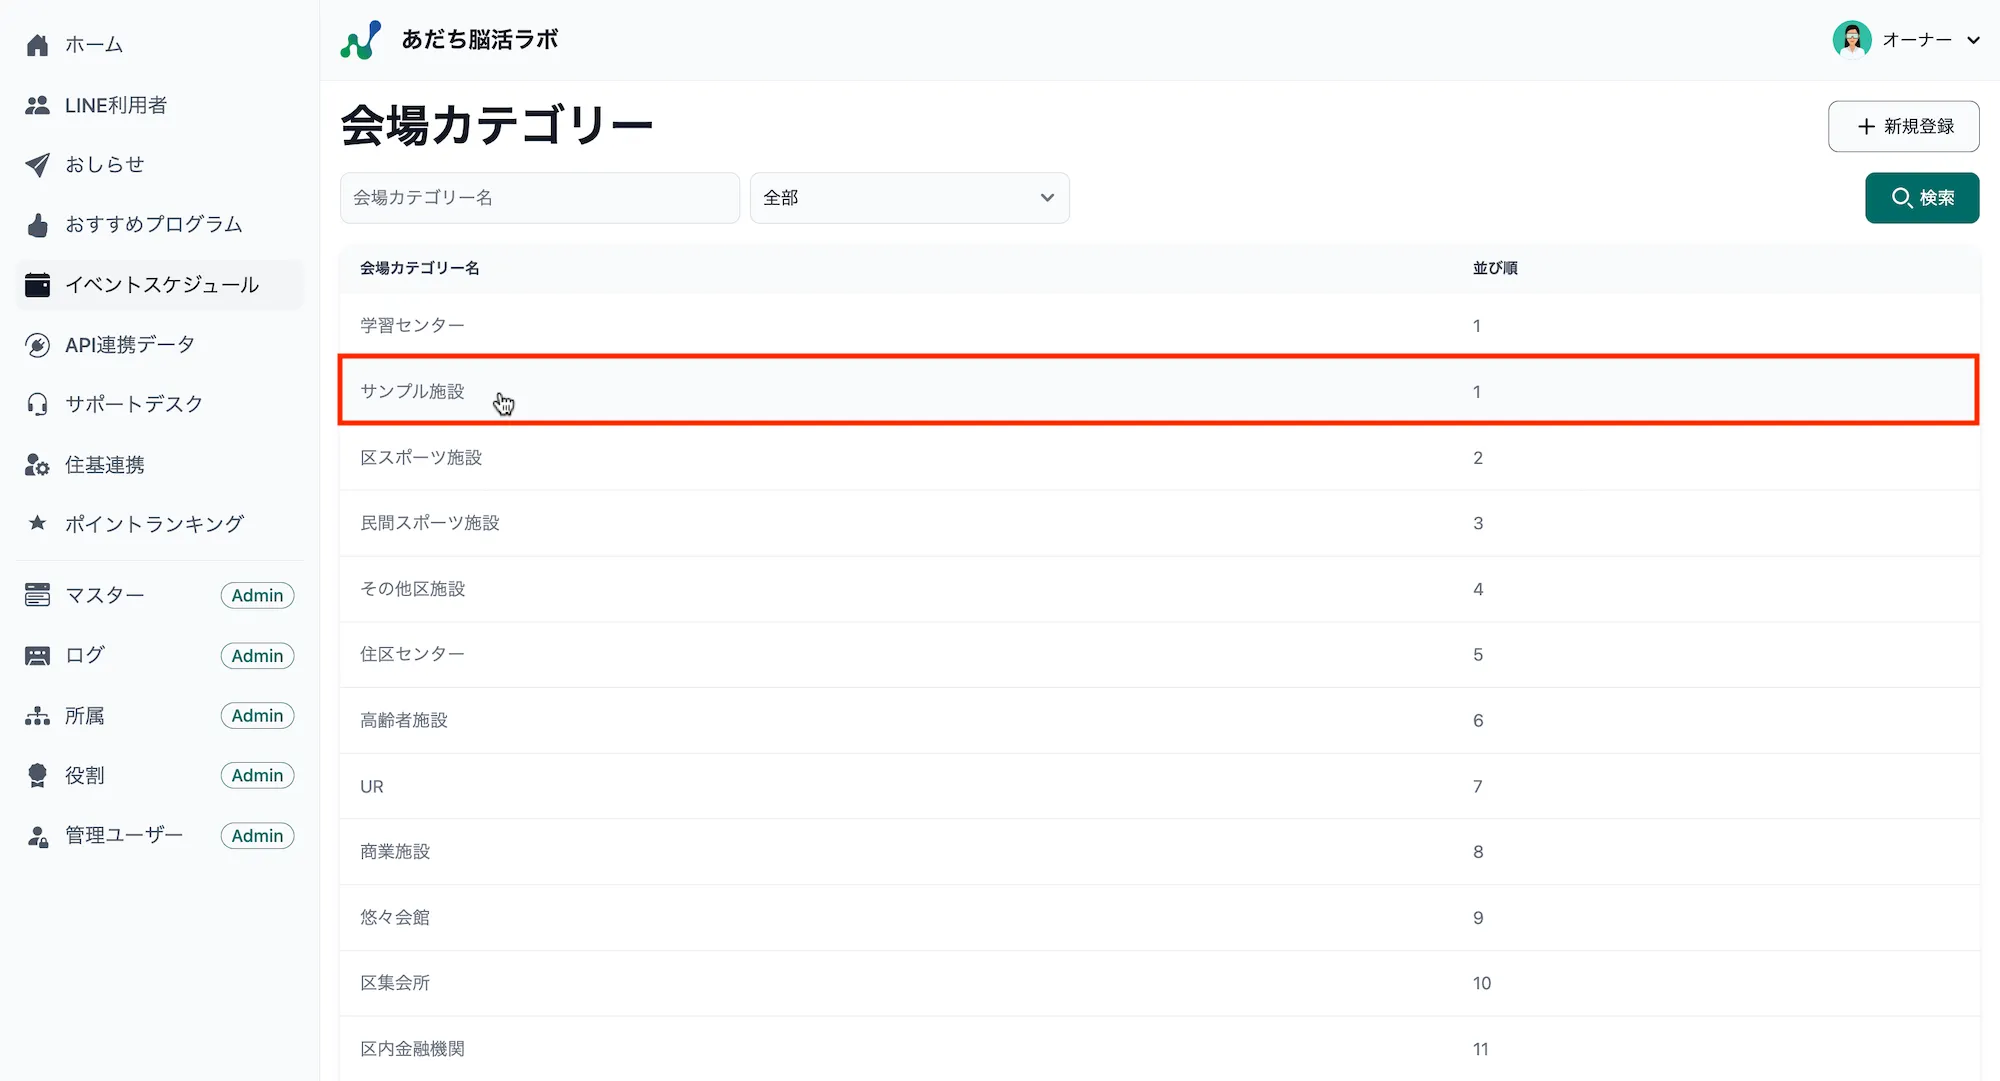Viewport: 2000px width, 1081px height.
Task: Select the サポートデスク headset icon
Action: pos(37,404)
